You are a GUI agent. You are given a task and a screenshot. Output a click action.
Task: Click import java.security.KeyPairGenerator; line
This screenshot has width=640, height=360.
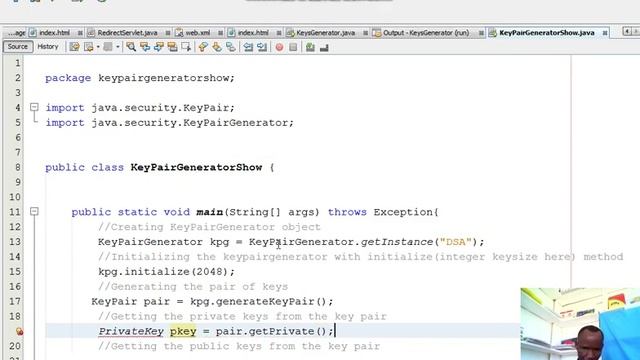pos(169,122)
